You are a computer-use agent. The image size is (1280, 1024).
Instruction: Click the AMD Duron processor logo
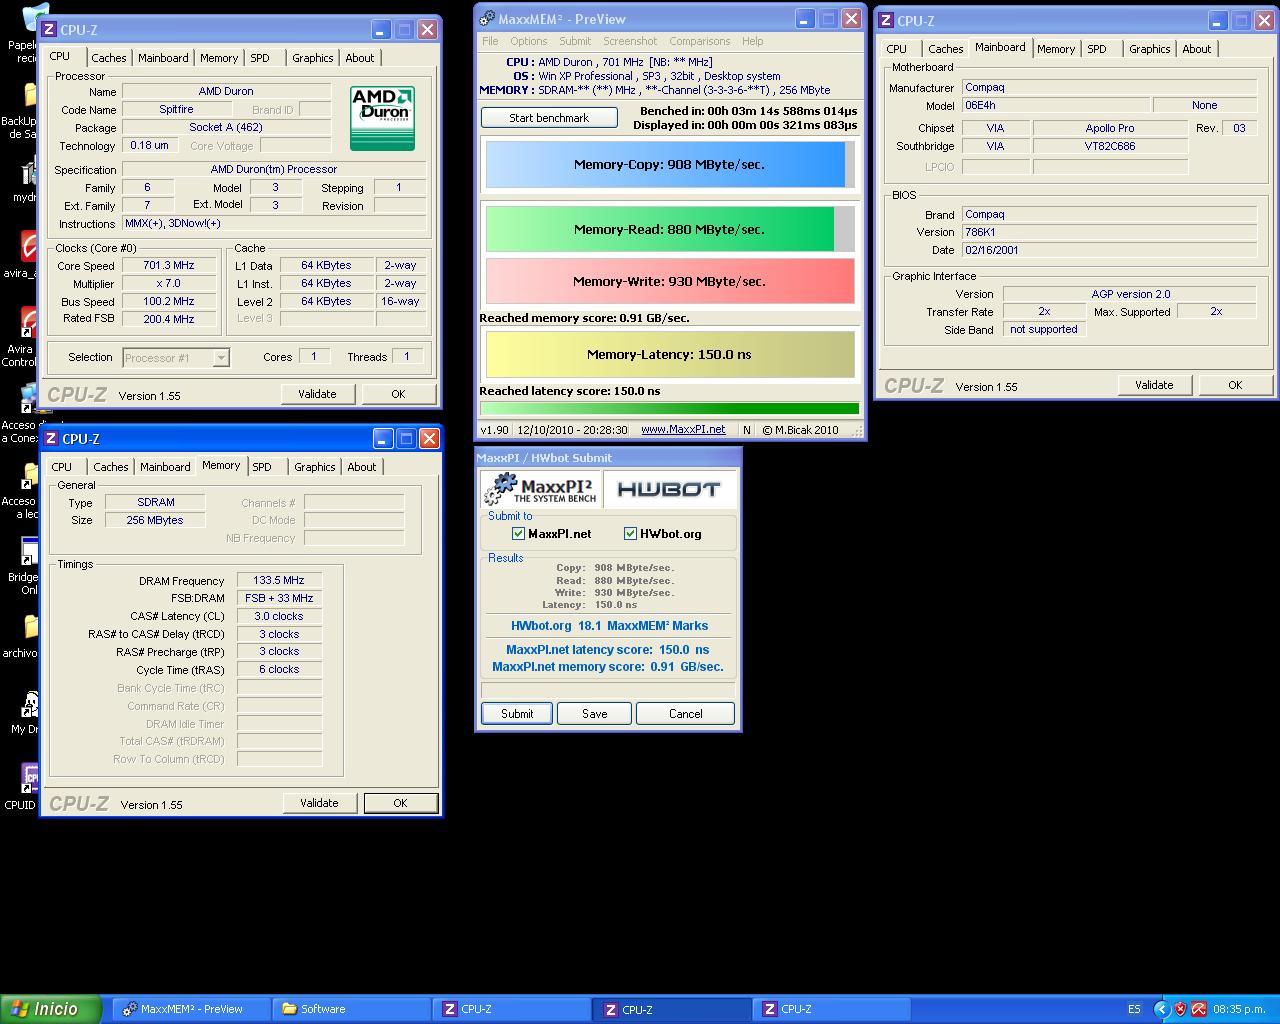coord(382,119)
